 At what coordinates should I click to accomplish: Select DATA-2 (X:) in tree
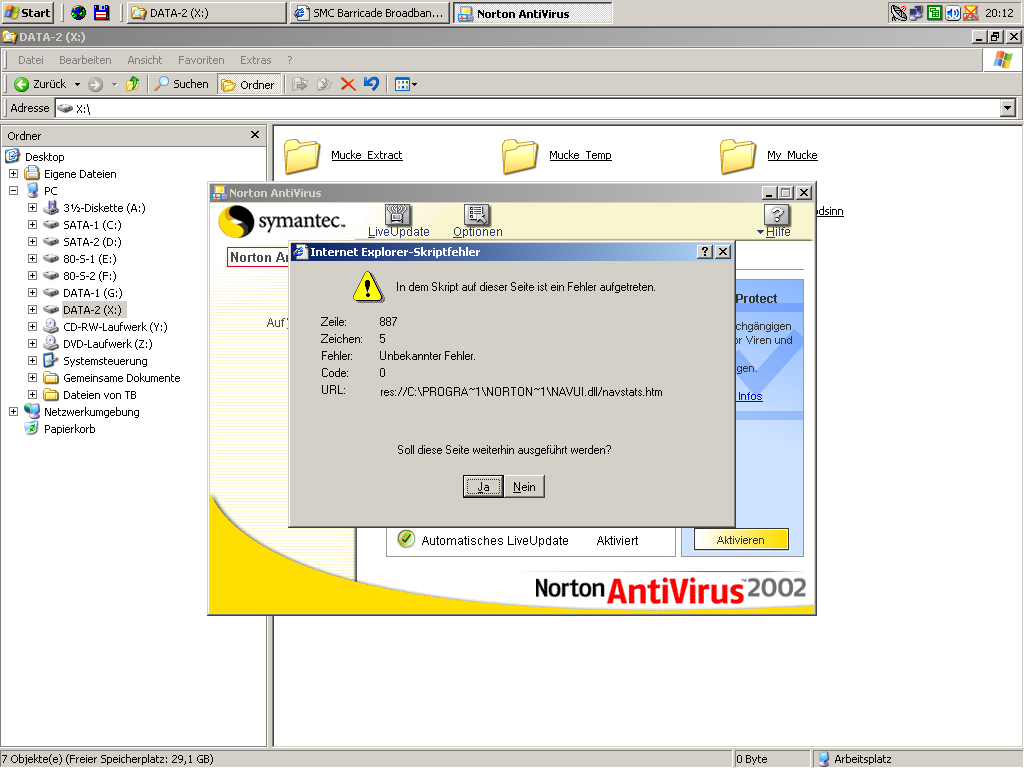pos(92,310)
